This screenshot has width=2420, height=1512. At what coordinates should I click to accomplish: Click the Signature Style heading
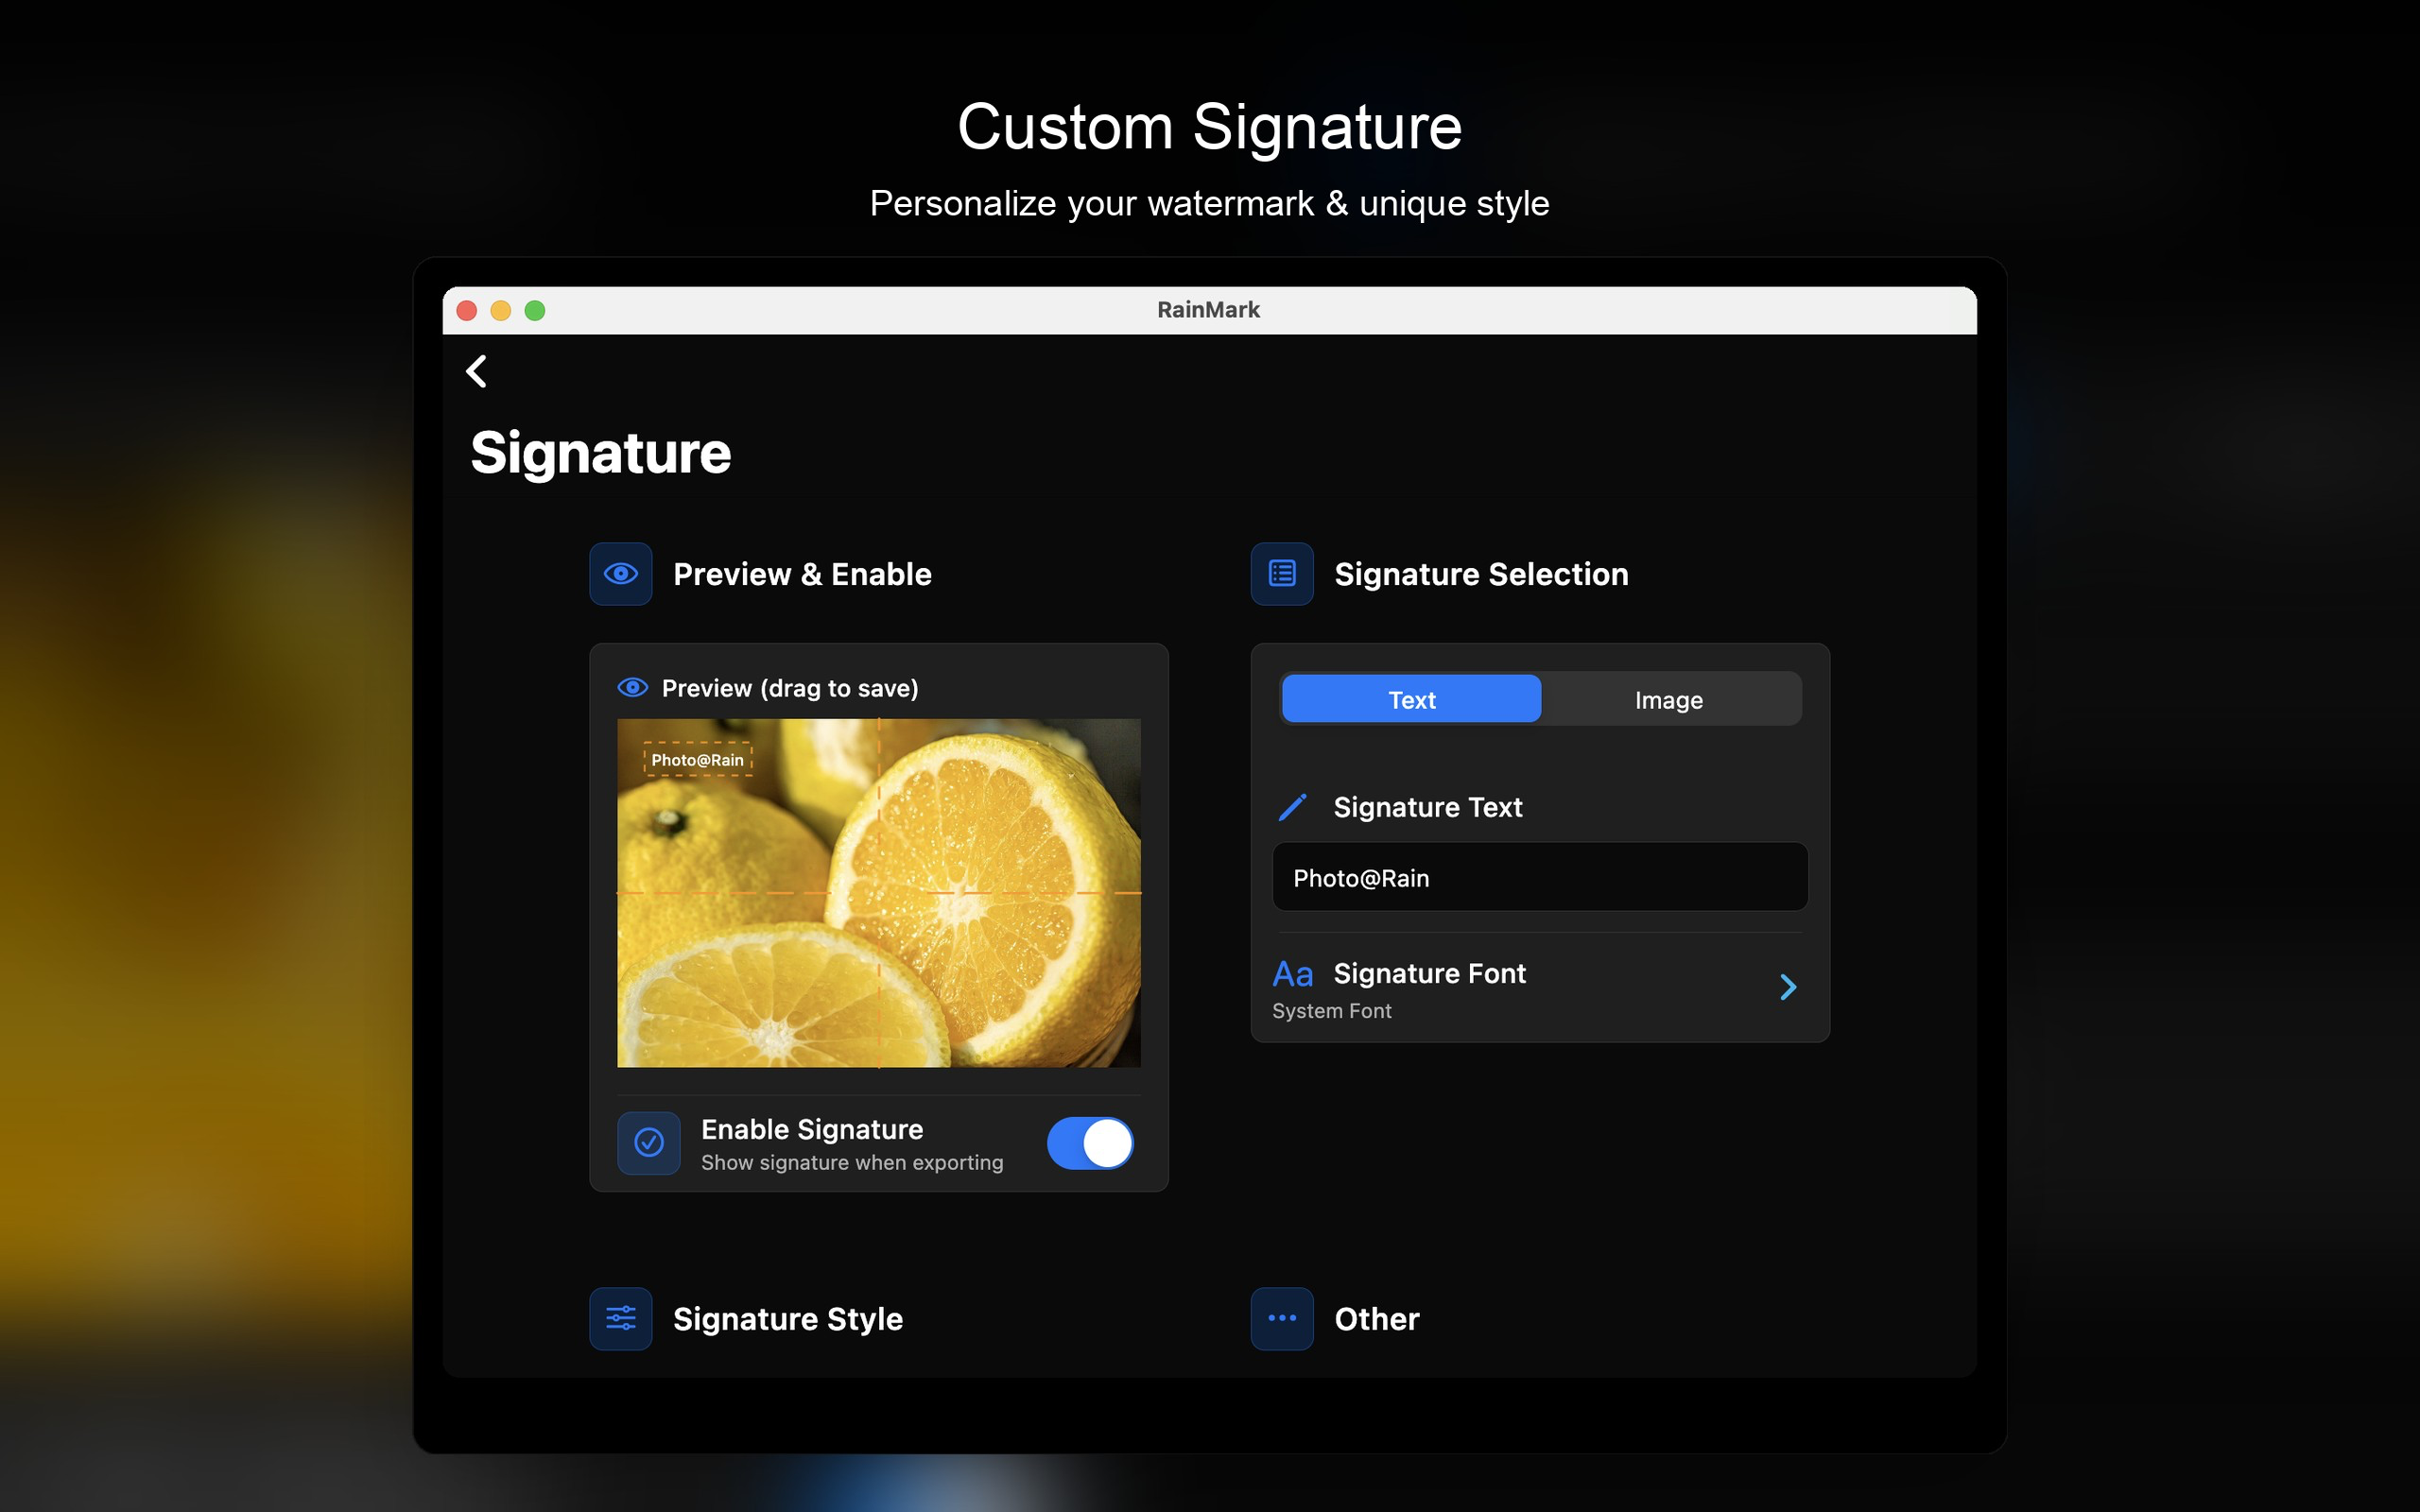(788, 1319)
